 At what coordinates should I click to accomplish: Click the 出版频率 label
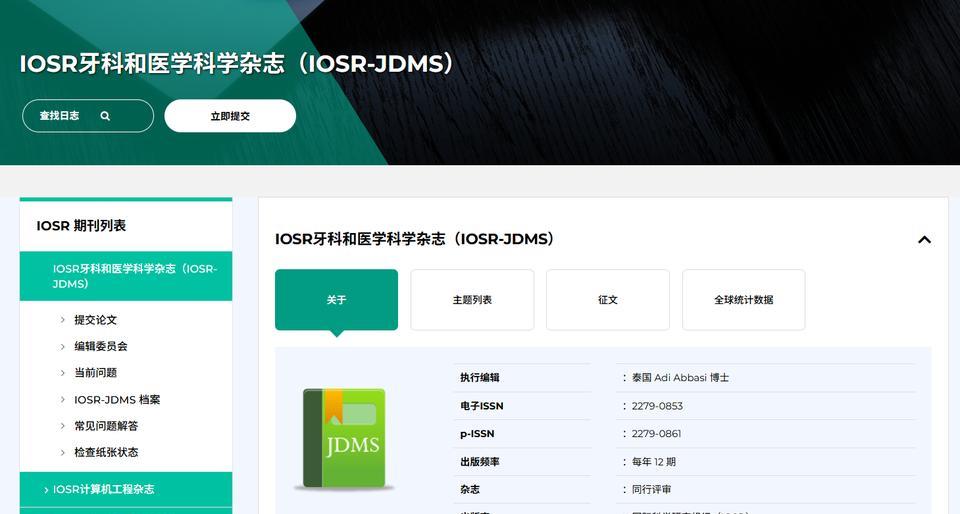point(480,462)
